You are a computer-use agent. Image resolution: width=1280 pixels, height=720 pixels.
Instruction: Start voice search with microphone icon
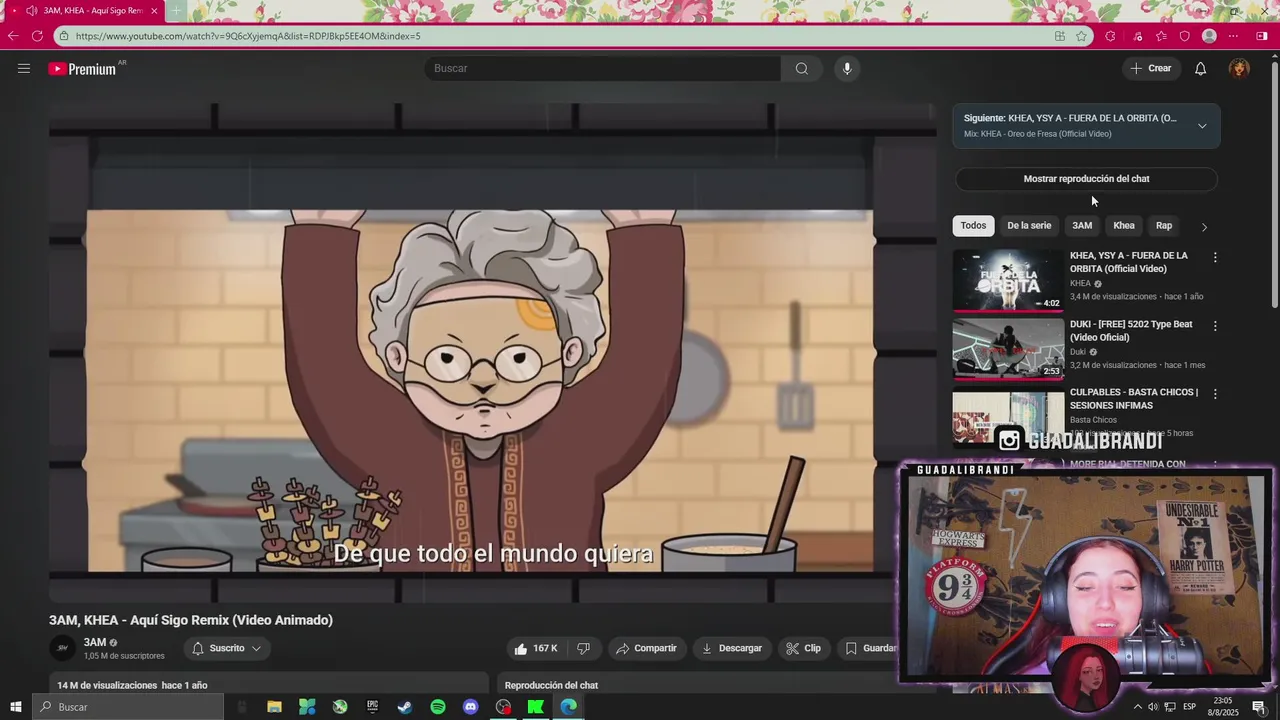(847, 68)
